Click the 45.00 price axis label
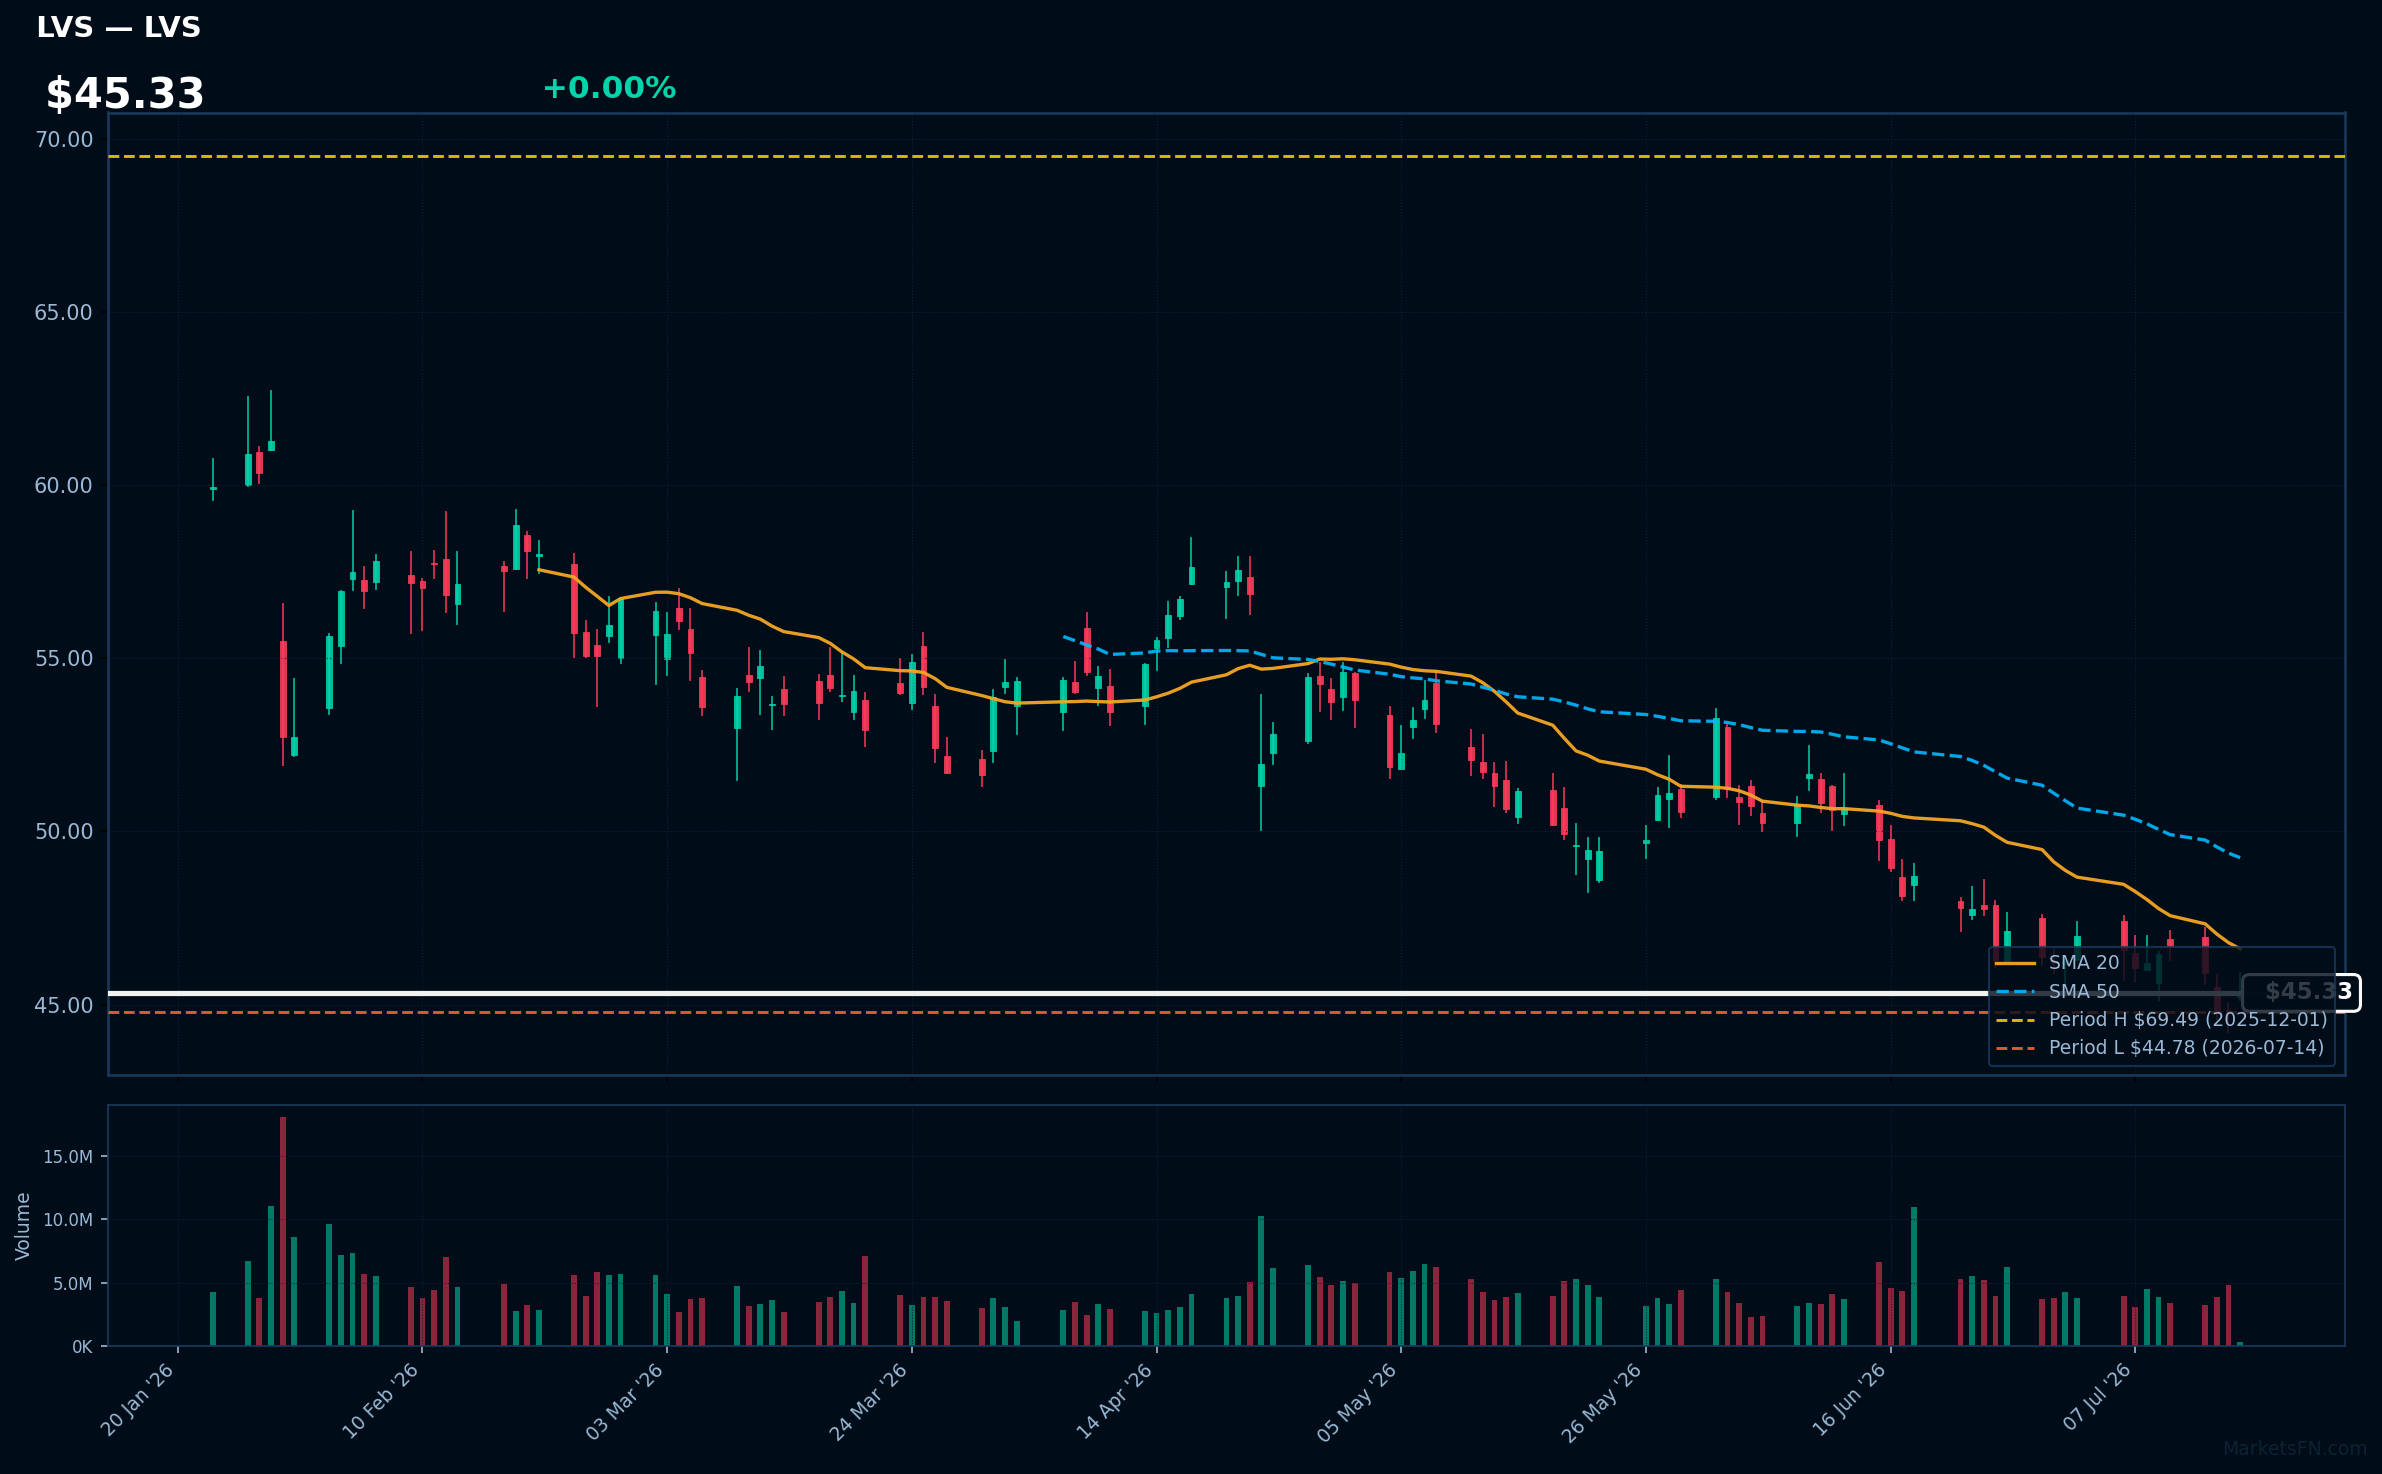 (64, 1005)
